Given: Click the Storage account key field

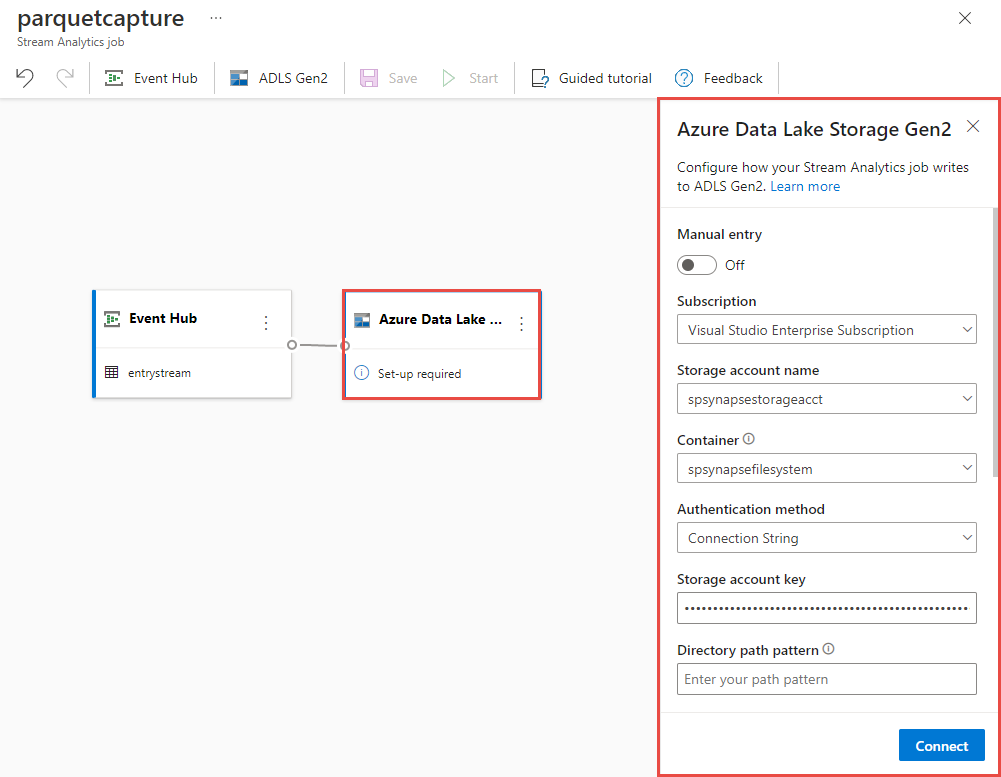Looking at the screenshot, I should tap(827, 608).
